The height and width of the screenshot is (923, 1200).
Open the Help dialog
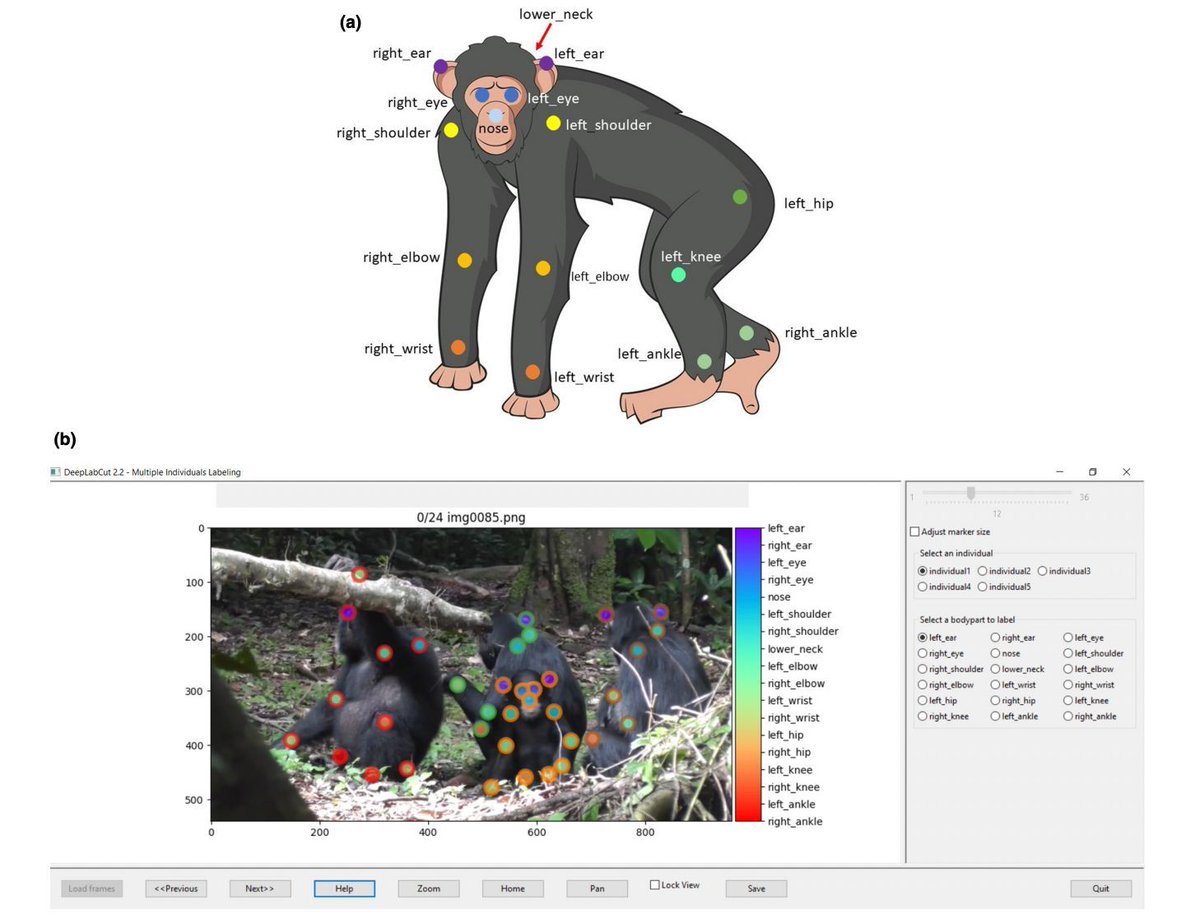344,888
